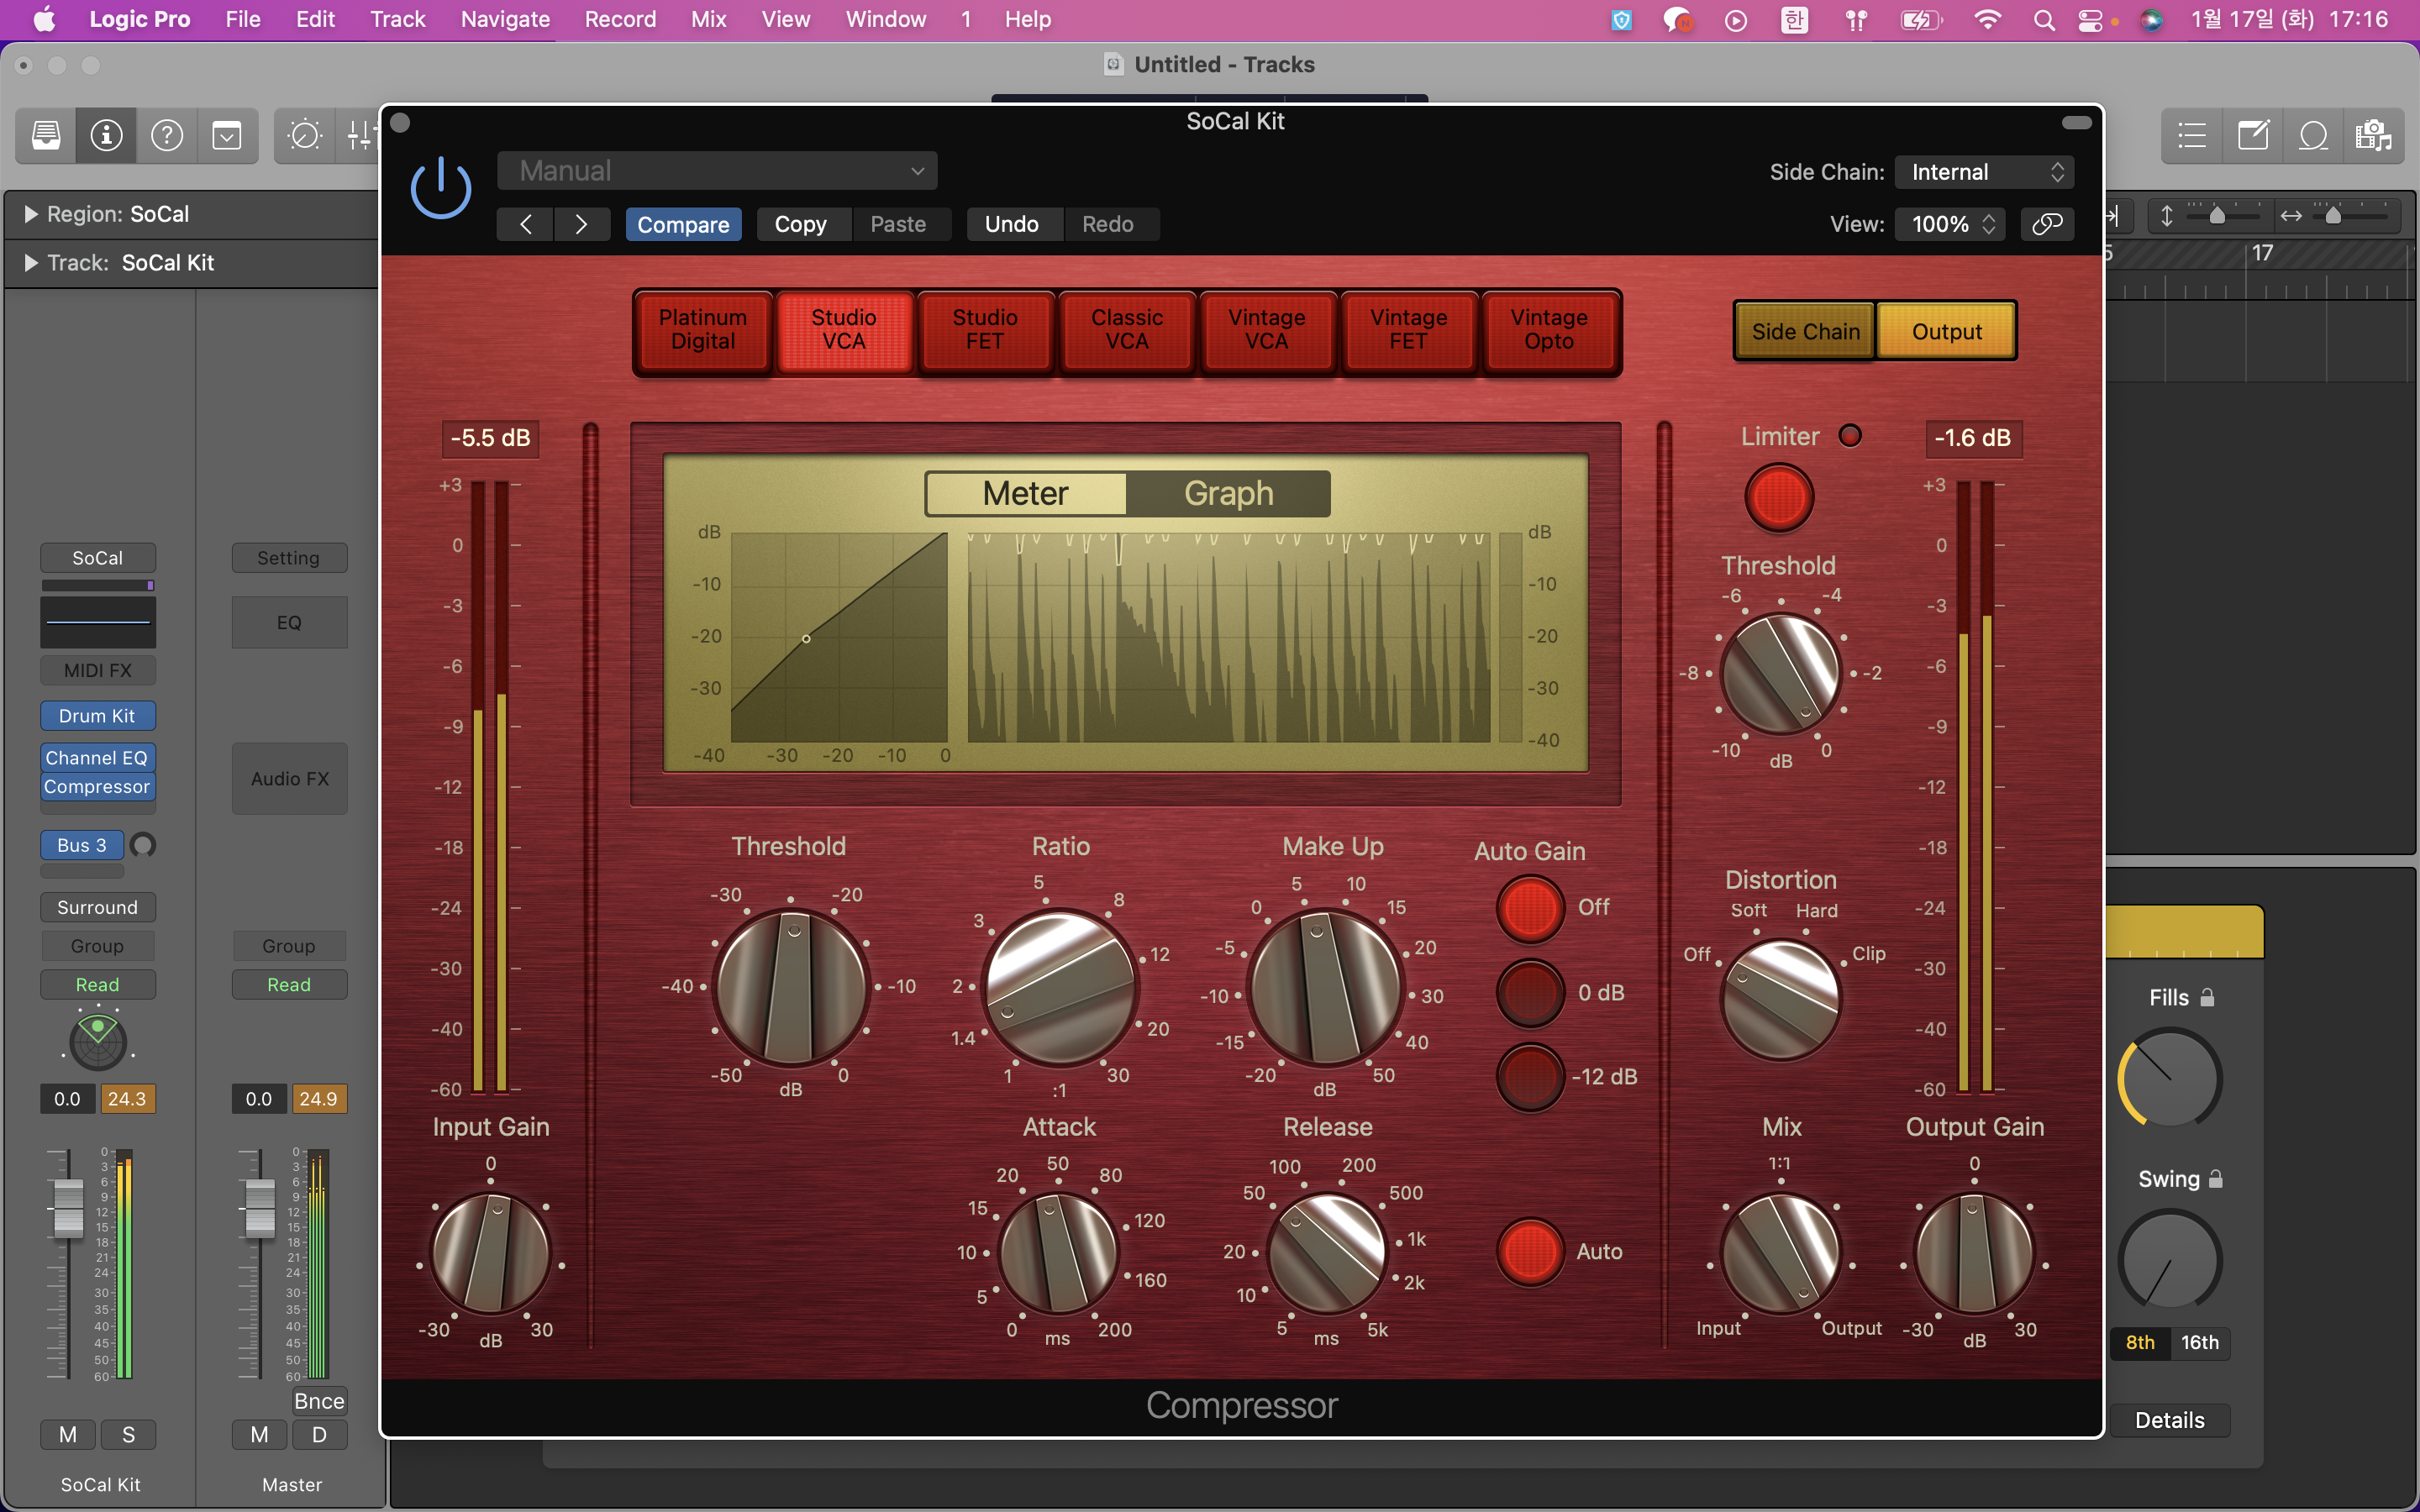Open the List Editors icon
The height and width of the screenshot is (1512, 2420).
pyautogui.click(x=2192, y=135)
